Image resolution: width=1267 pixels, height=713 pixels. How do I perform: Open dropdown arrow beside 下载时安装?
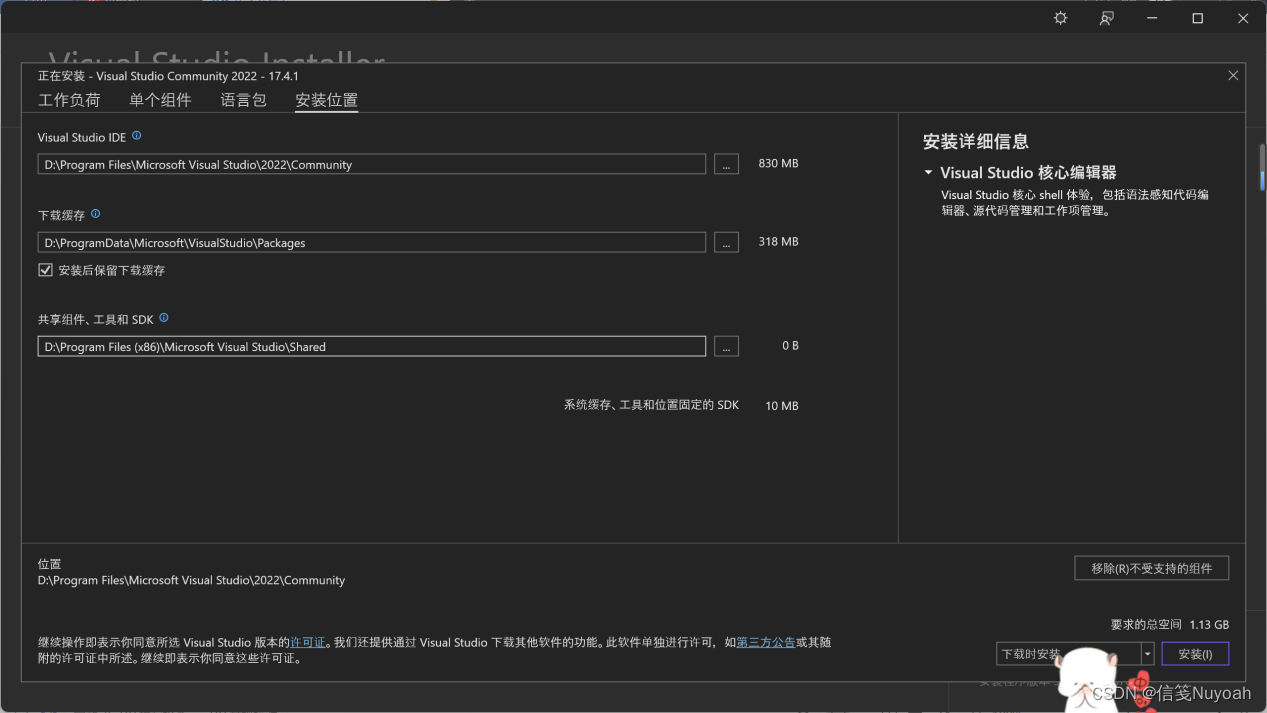(x=1148, y=654)
